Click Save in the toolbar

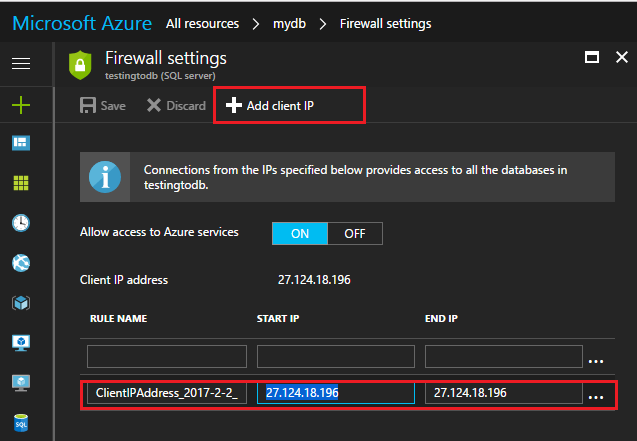(x=103, y=106)
